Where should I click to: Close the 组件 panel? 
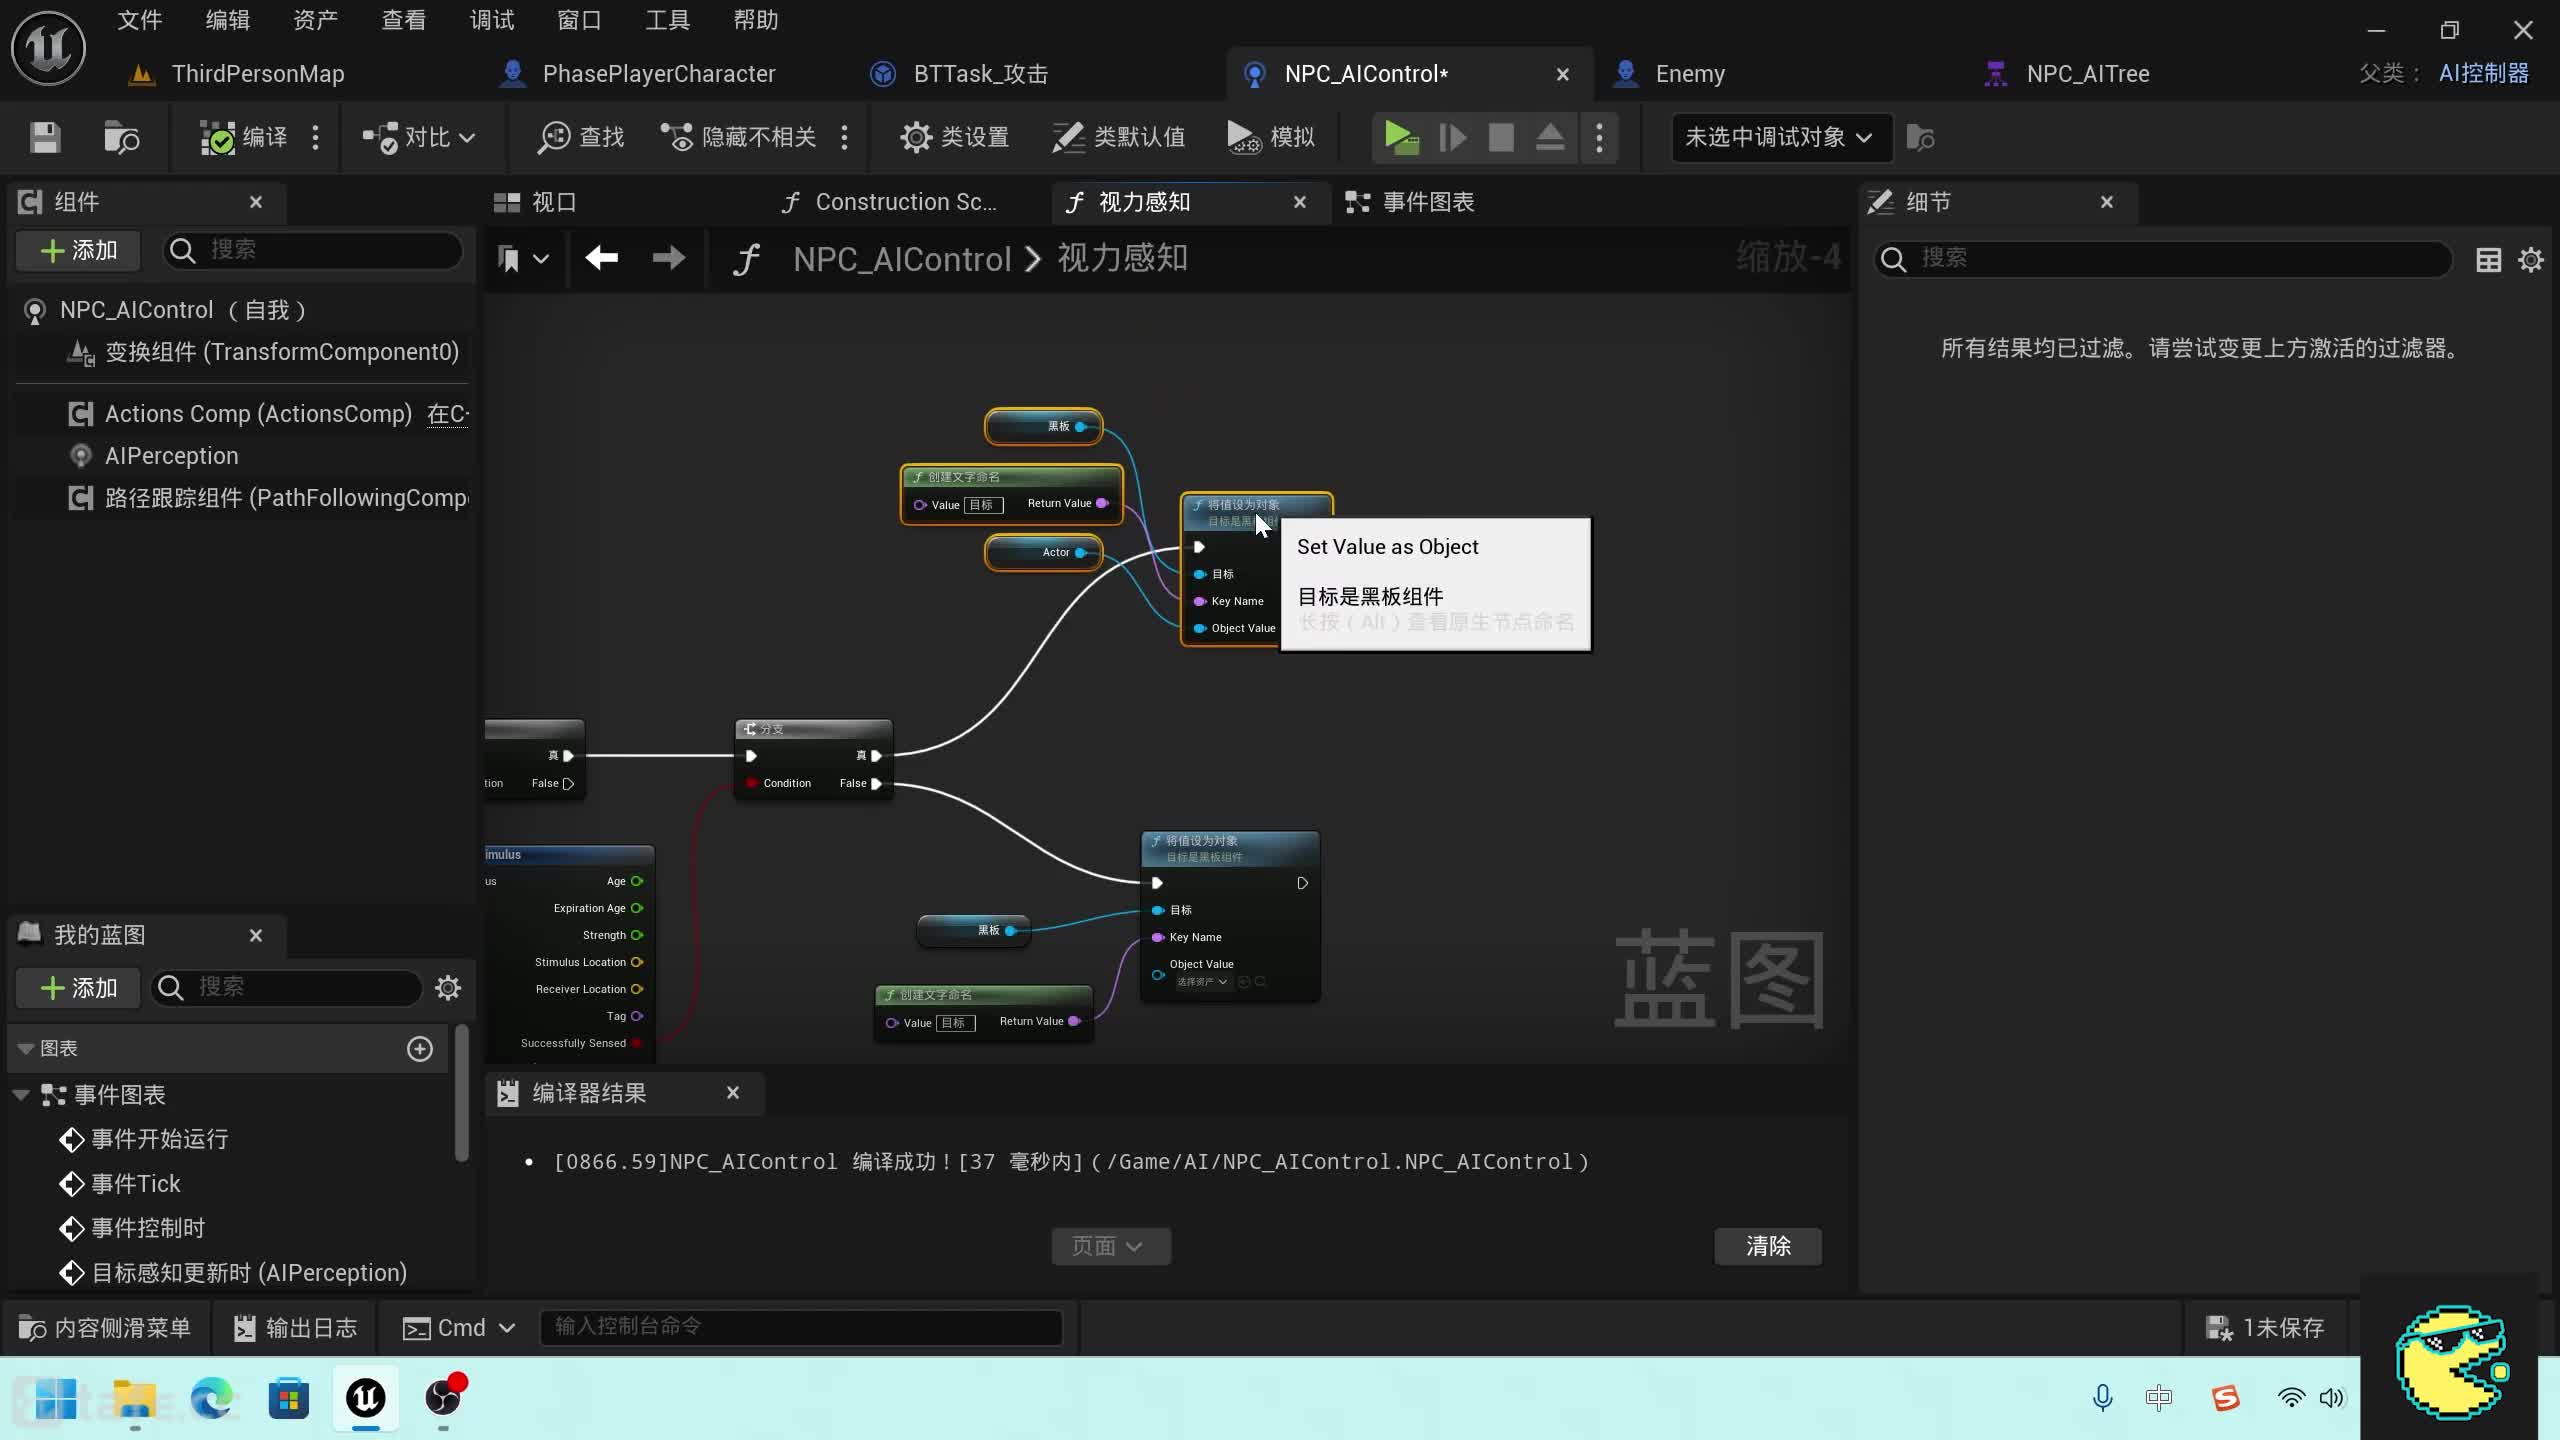click(256, 202)
